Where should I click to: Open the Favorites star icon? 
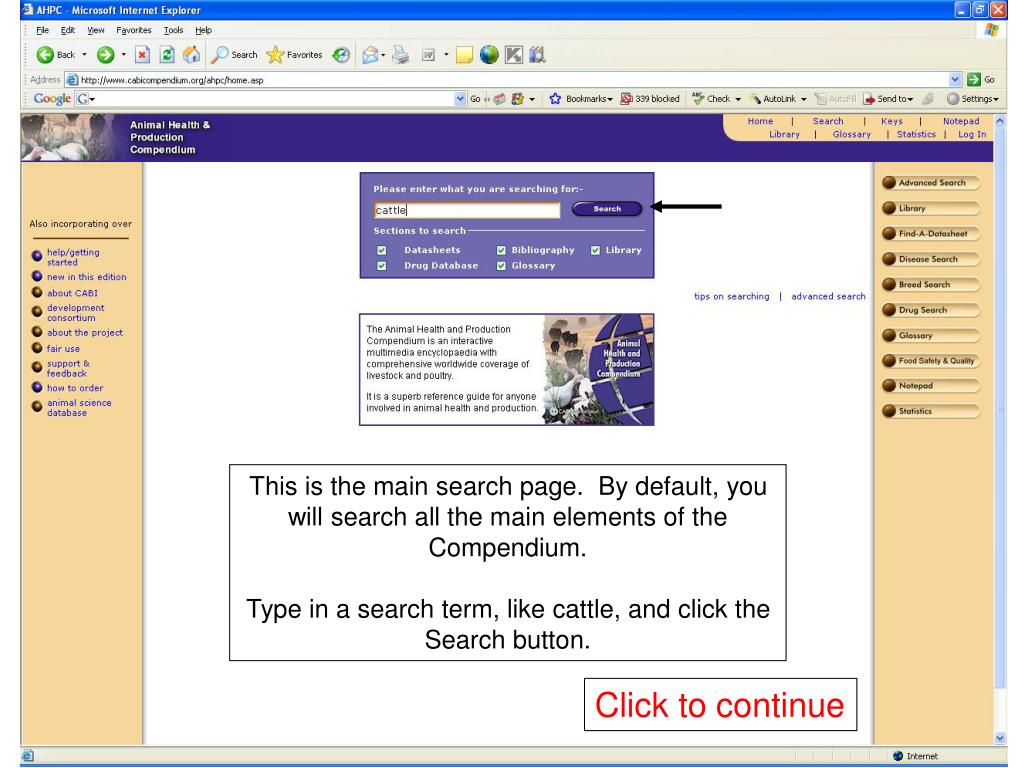click(275, 55)
